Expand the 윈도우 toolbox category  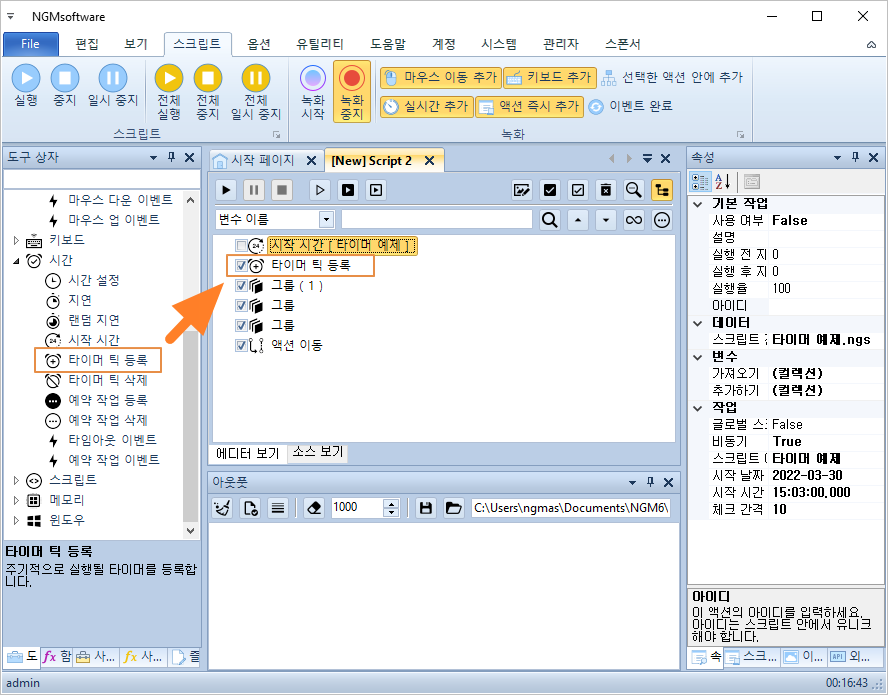[x=16, y=520]
